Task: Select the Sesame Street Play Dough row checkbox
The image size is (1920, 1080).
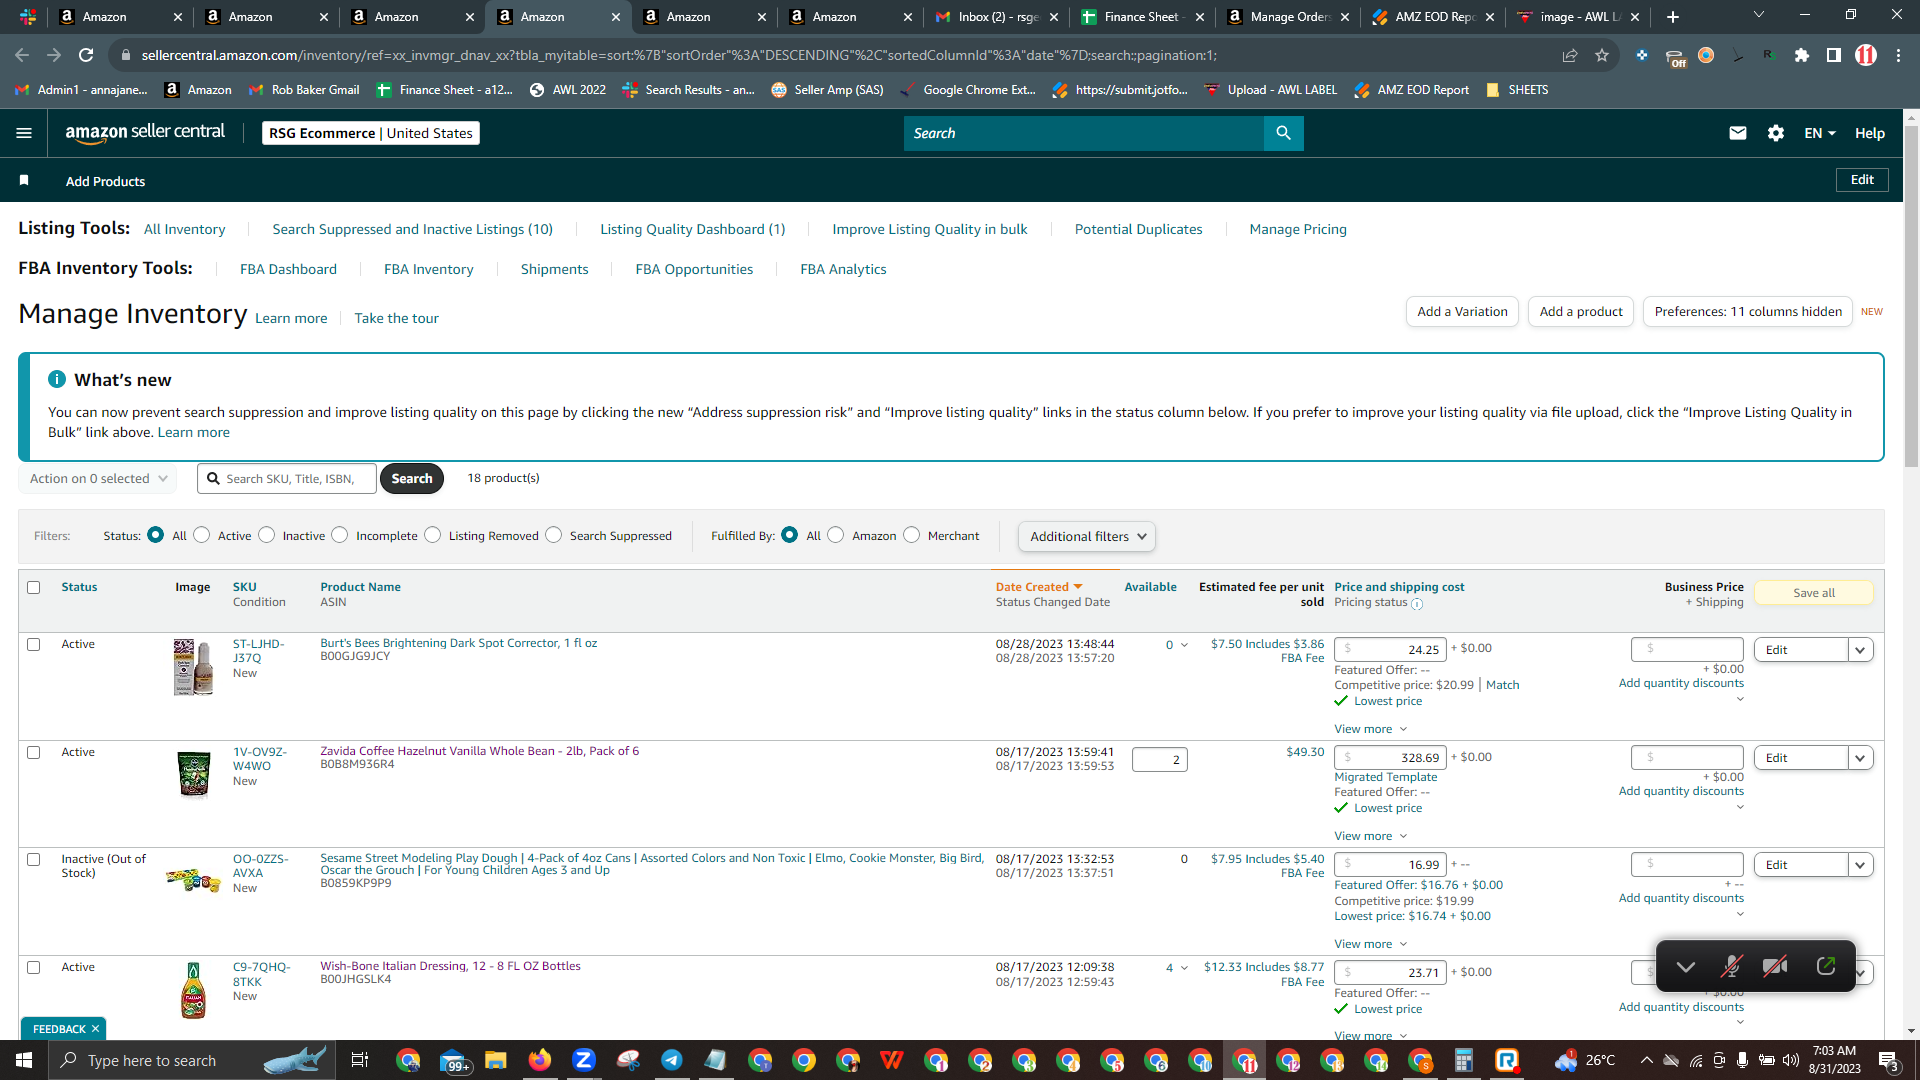Action: pyautogui.click(x=34, y=859)
